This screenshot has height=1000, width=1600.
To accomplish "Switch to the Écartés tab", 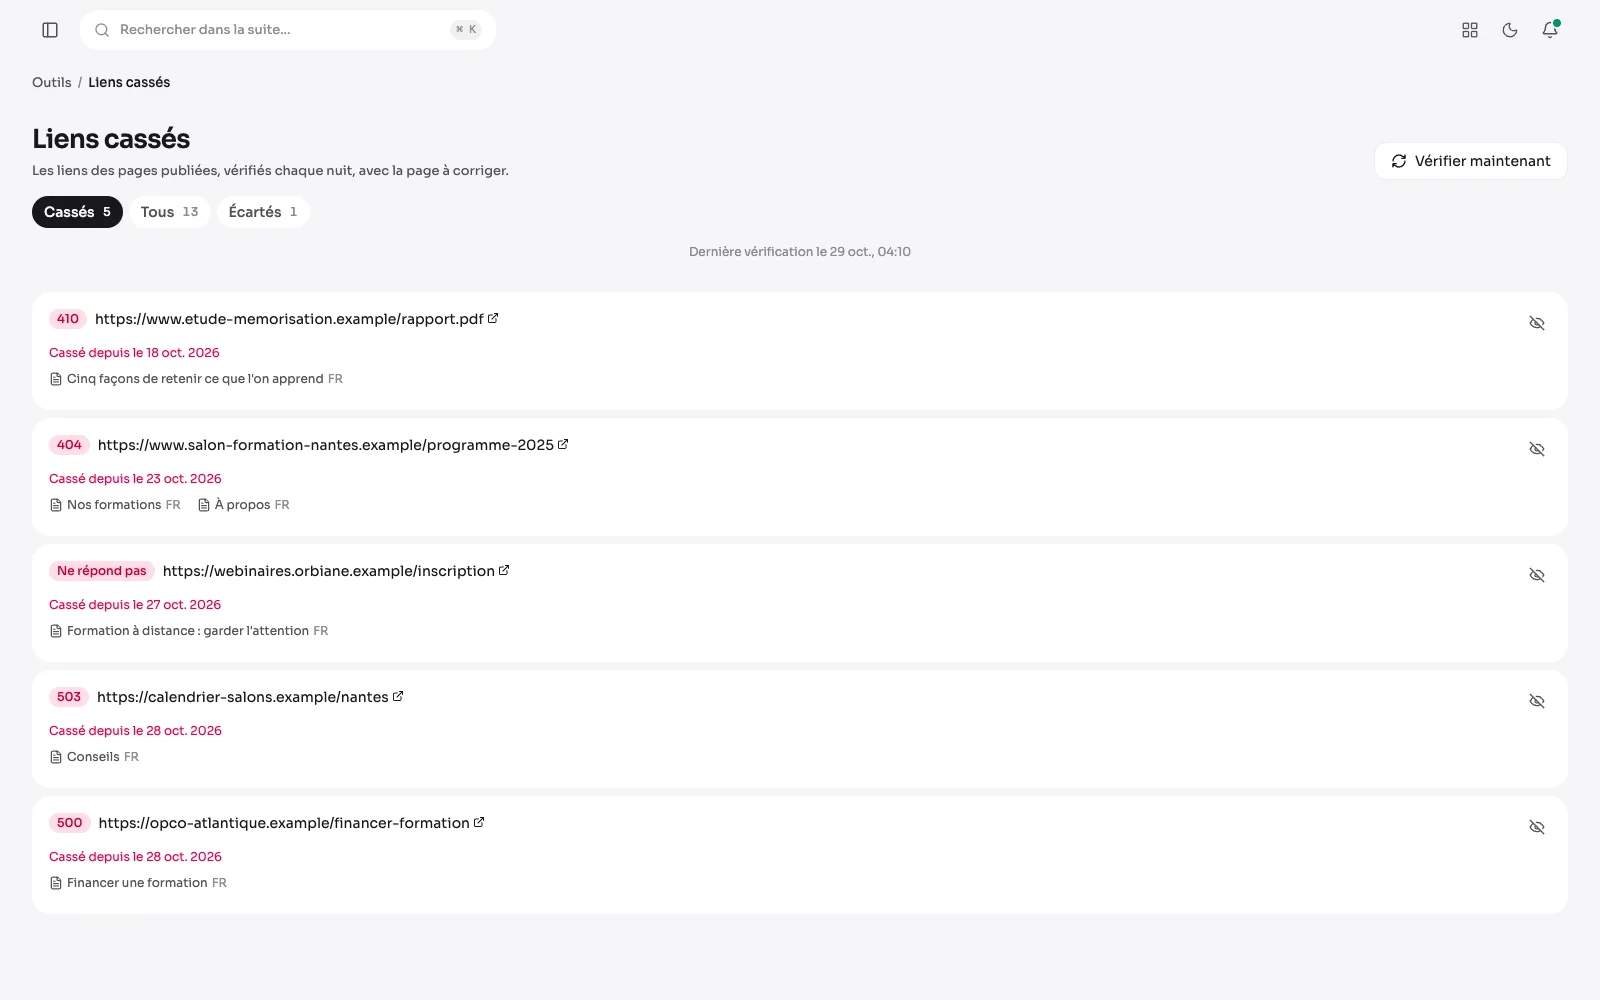I will (263, 212).
